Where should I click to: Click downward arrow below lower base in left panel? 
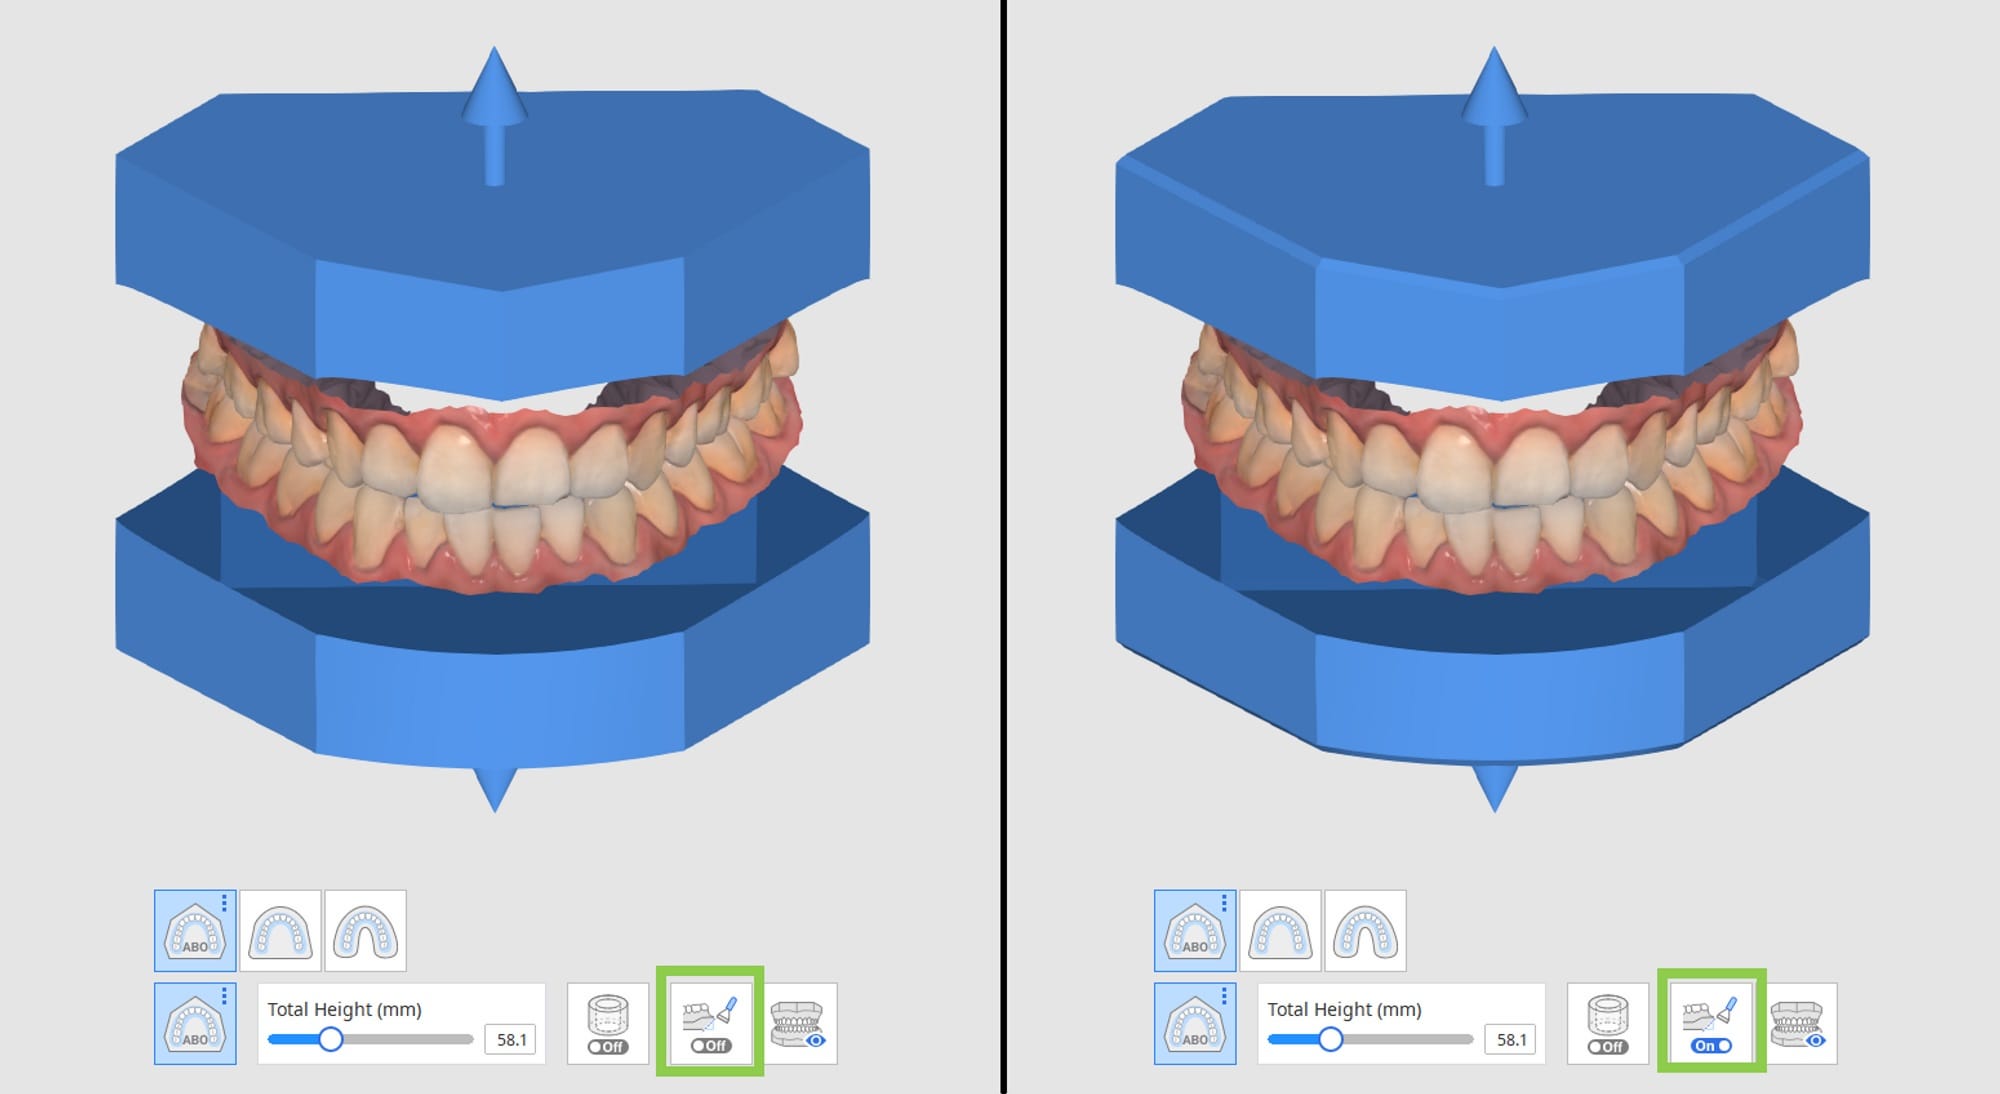[495, 788]
